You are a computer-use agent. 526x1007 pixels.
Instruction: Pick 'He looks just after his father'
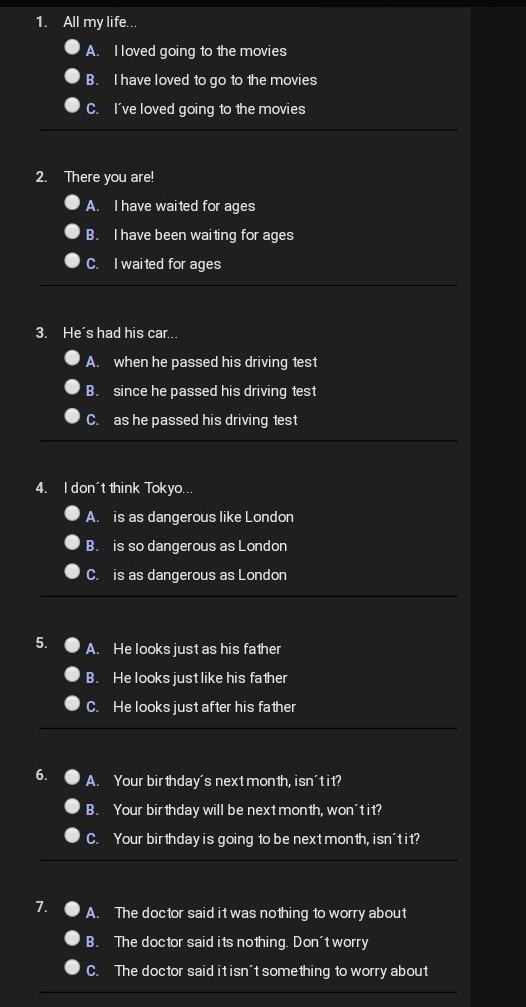click(72, 703)
